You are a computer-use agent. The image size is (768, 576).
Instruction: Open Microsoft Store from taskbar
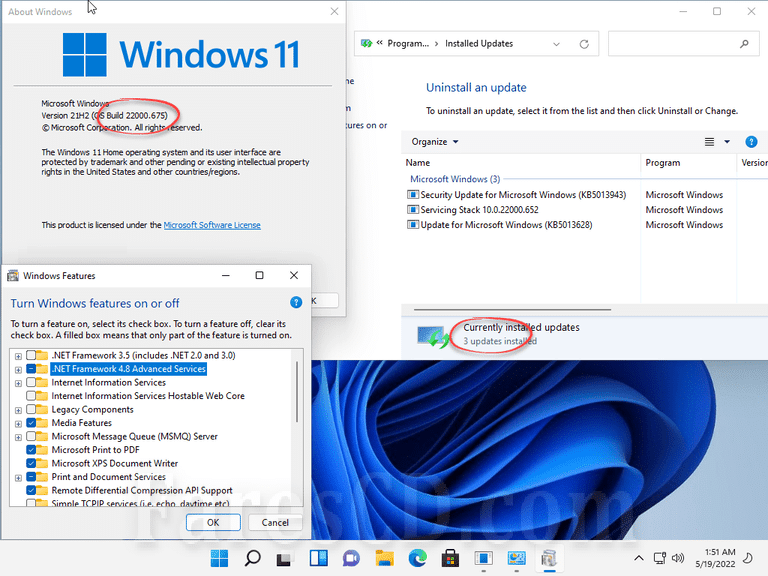point(450,558)
